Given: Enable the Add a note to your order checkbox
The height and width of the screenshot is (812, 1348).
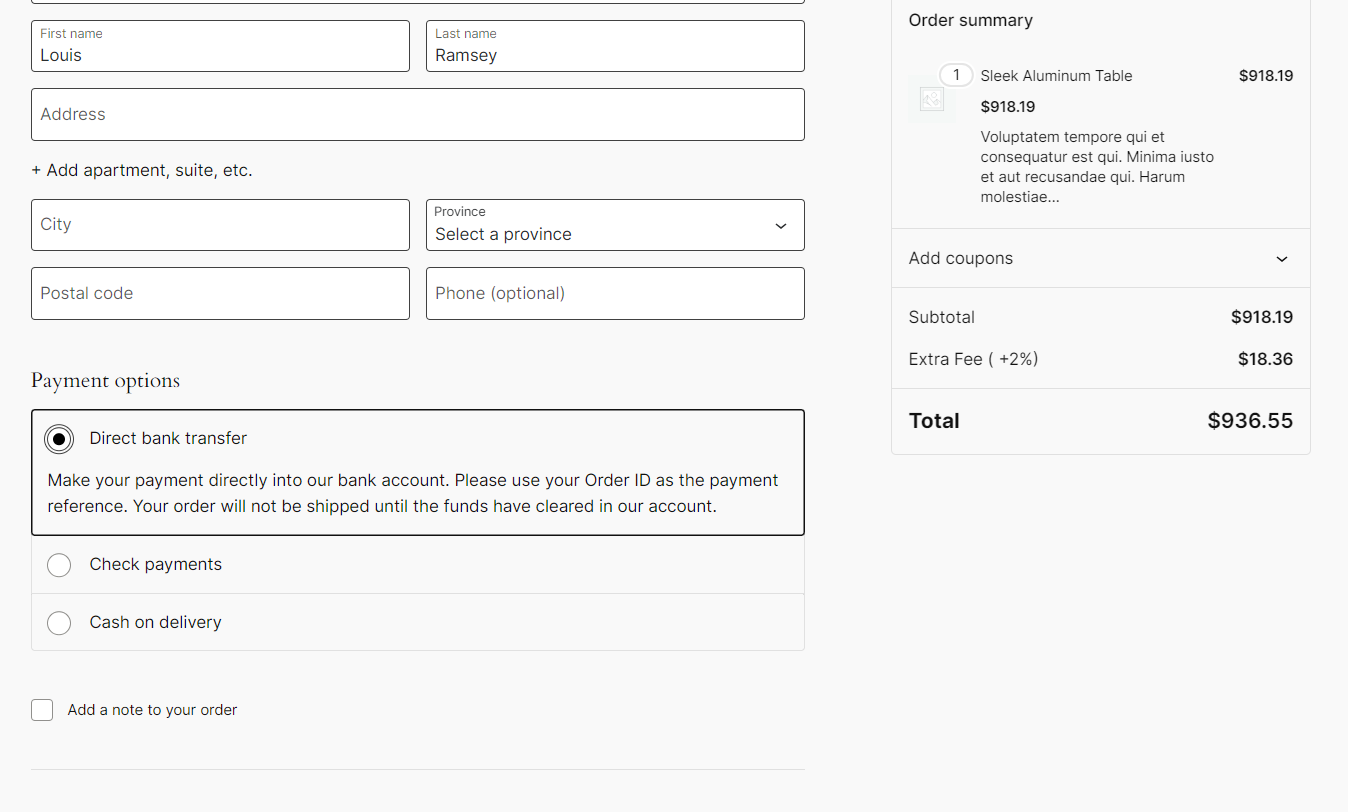Looking at the screenshot, I should coord(42,710).
